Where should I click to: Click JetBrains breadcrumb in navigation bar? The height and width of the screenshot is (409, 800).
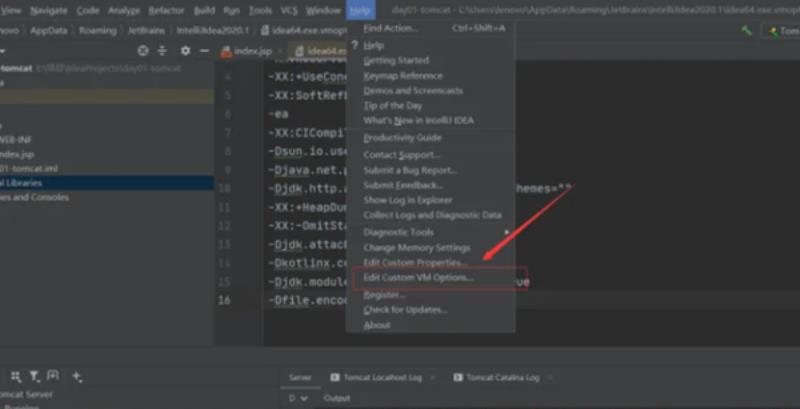click(146, 31)
